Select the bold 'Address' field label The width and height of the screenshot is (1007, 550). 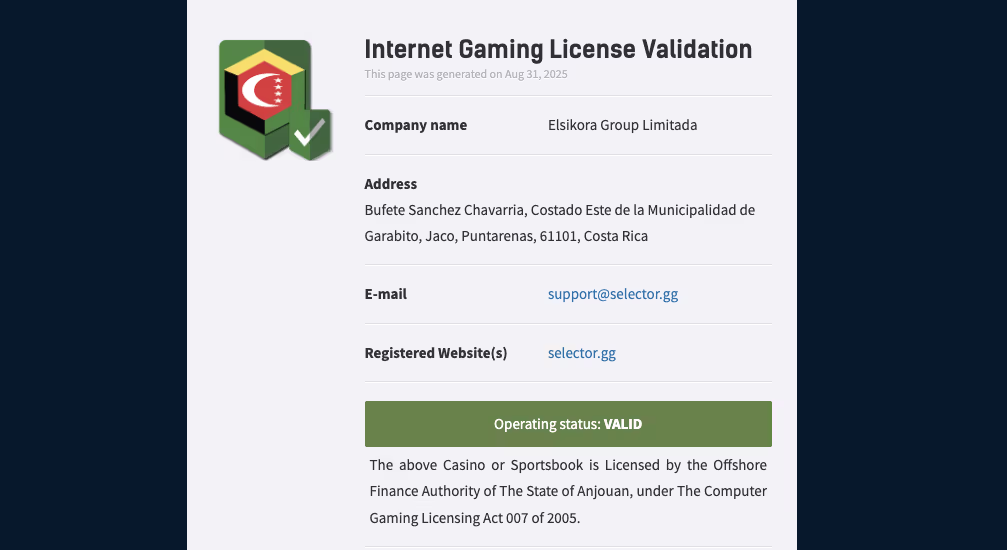click(x=391, y=184)
